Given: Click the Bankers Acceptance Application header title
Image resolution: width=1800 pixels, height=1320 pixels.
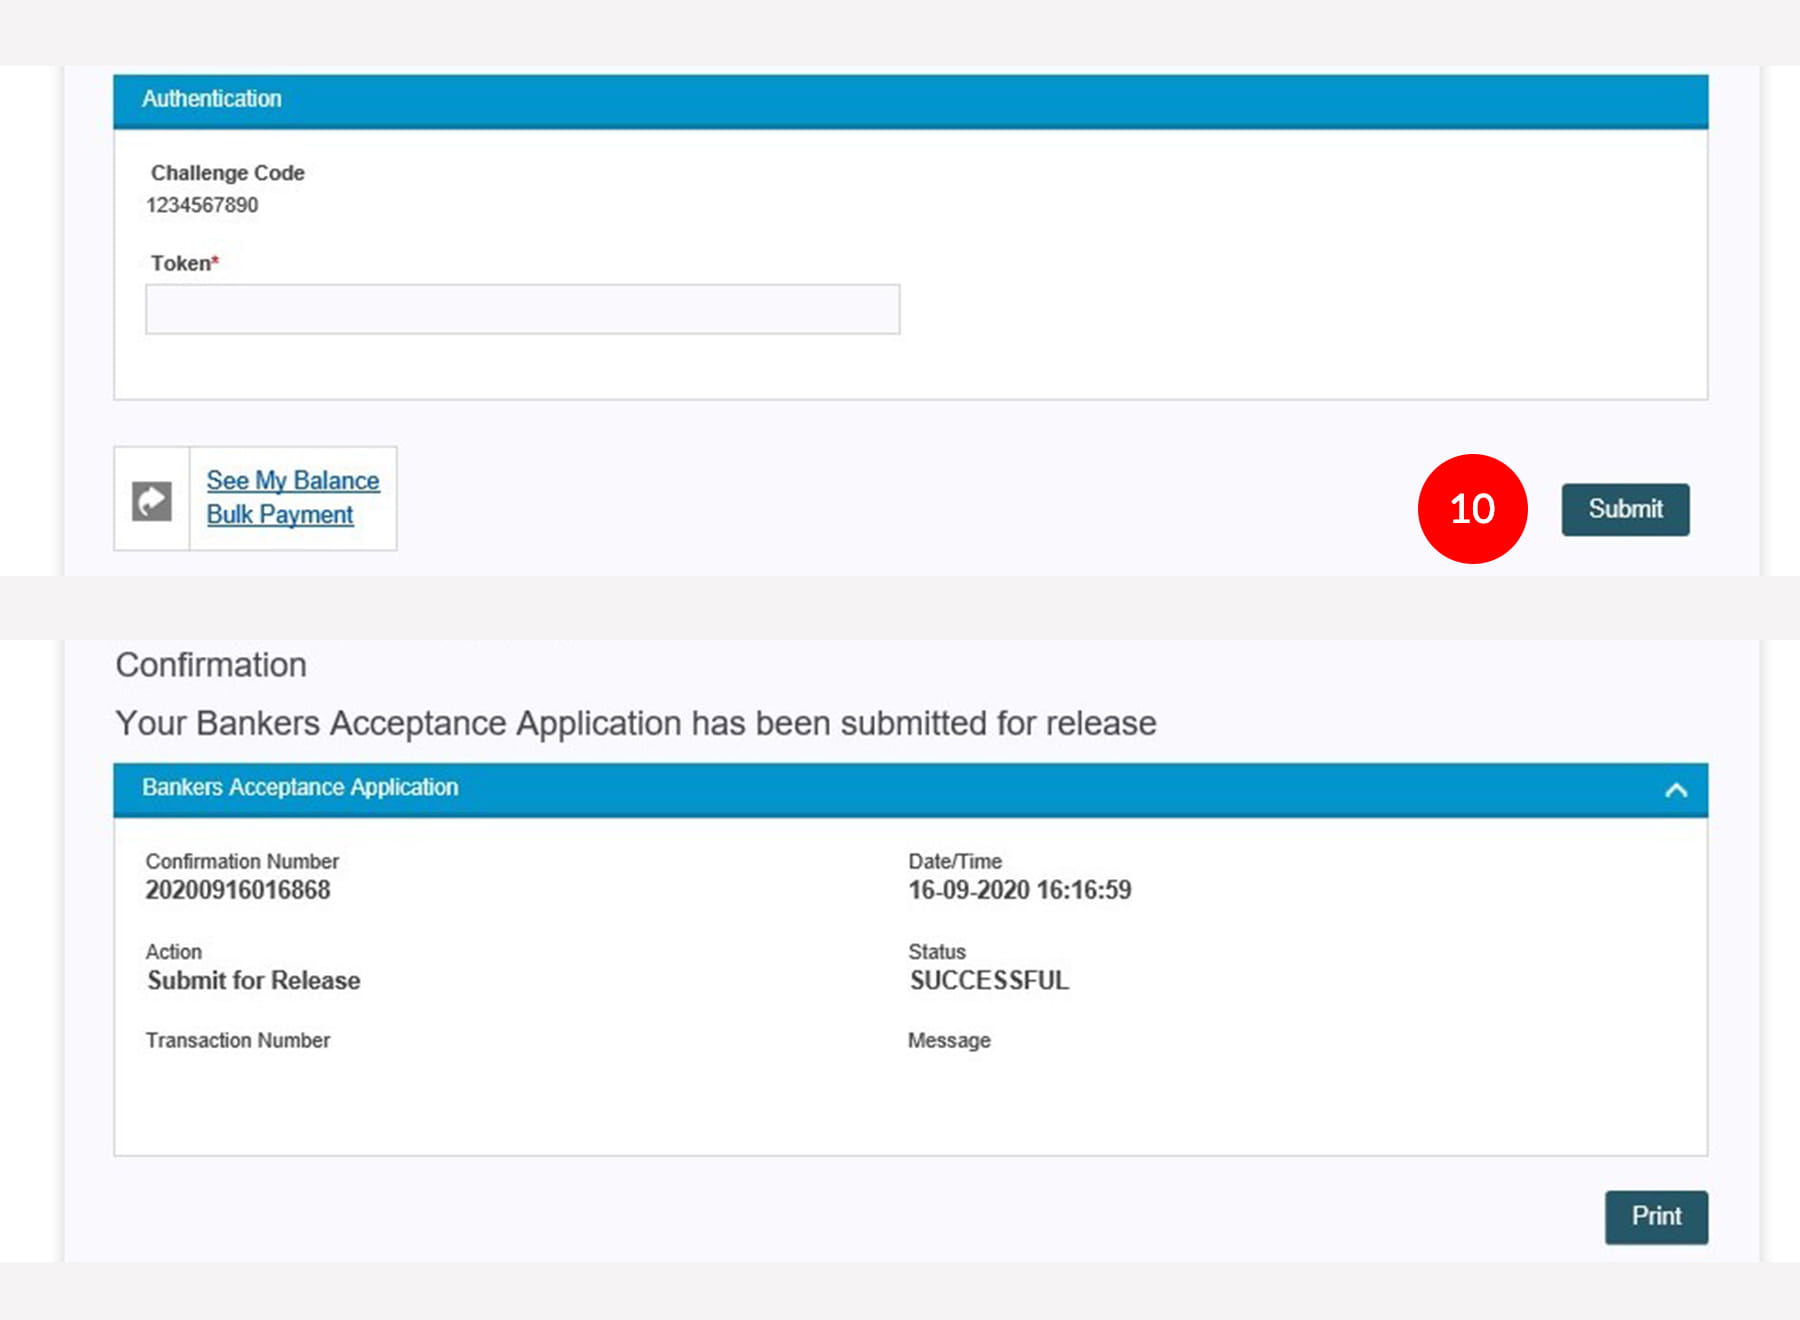Looking at the screenshot, I should [x=300, y=788].
